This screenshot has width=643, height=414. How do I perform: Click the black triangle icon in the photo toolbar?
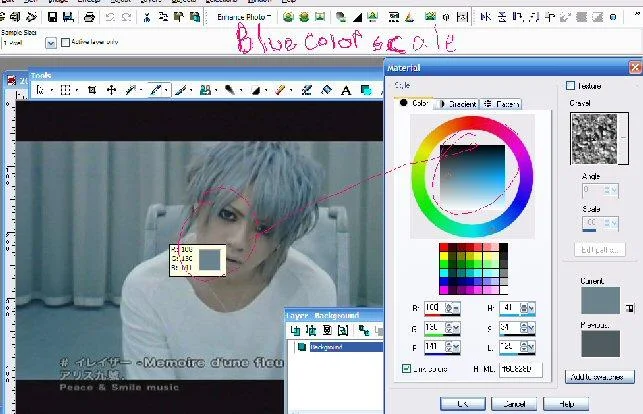tap(357, 17)
